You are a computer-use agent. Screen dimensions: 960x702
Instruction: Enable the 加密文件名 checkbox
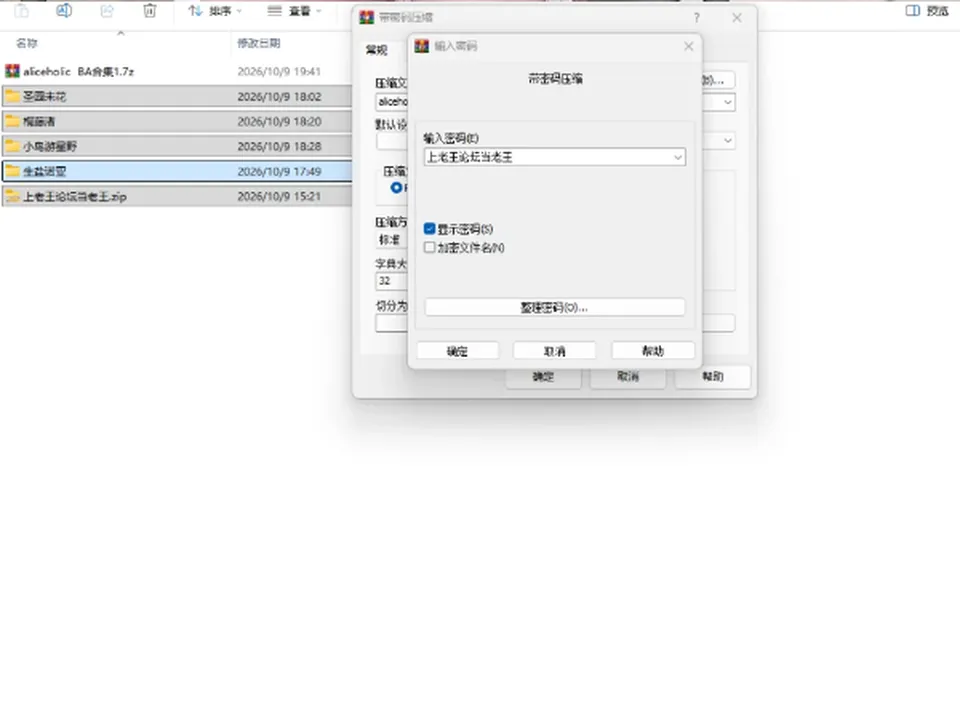pyautogui.click(x=429, y=247)
